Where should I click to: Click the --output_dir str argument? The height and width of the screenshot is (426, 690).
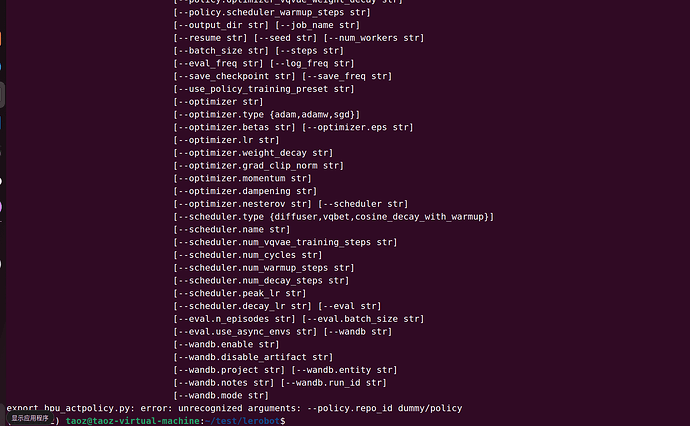[221, 25]
